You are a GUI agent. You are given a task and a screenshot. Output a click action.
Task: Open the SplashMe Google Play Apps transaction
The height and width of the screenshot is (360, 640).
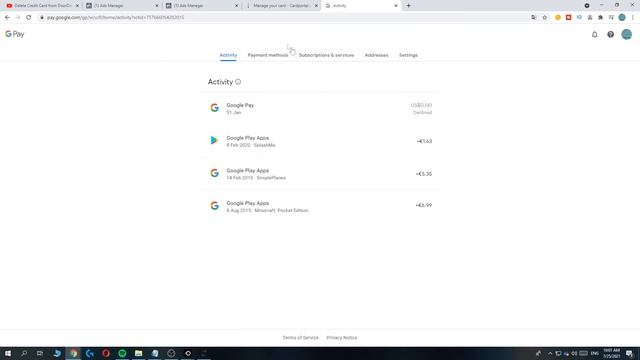click(320, 141)
